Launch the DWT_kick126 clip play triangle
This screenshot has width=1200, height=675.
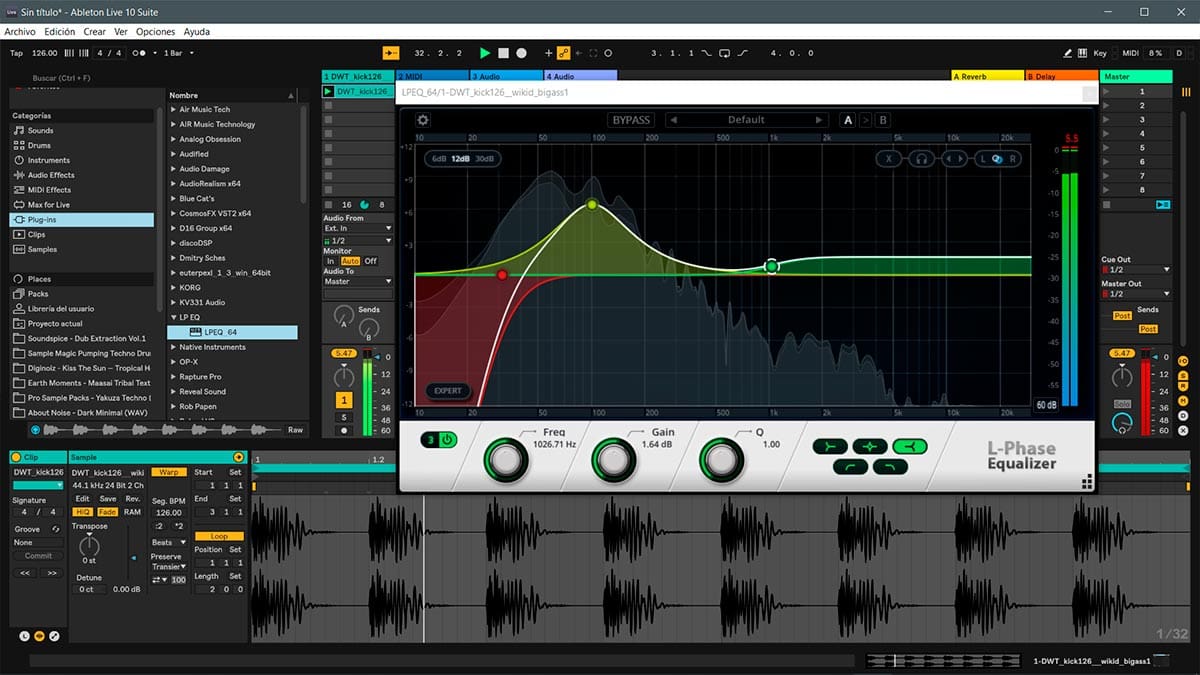pos(328,91)
